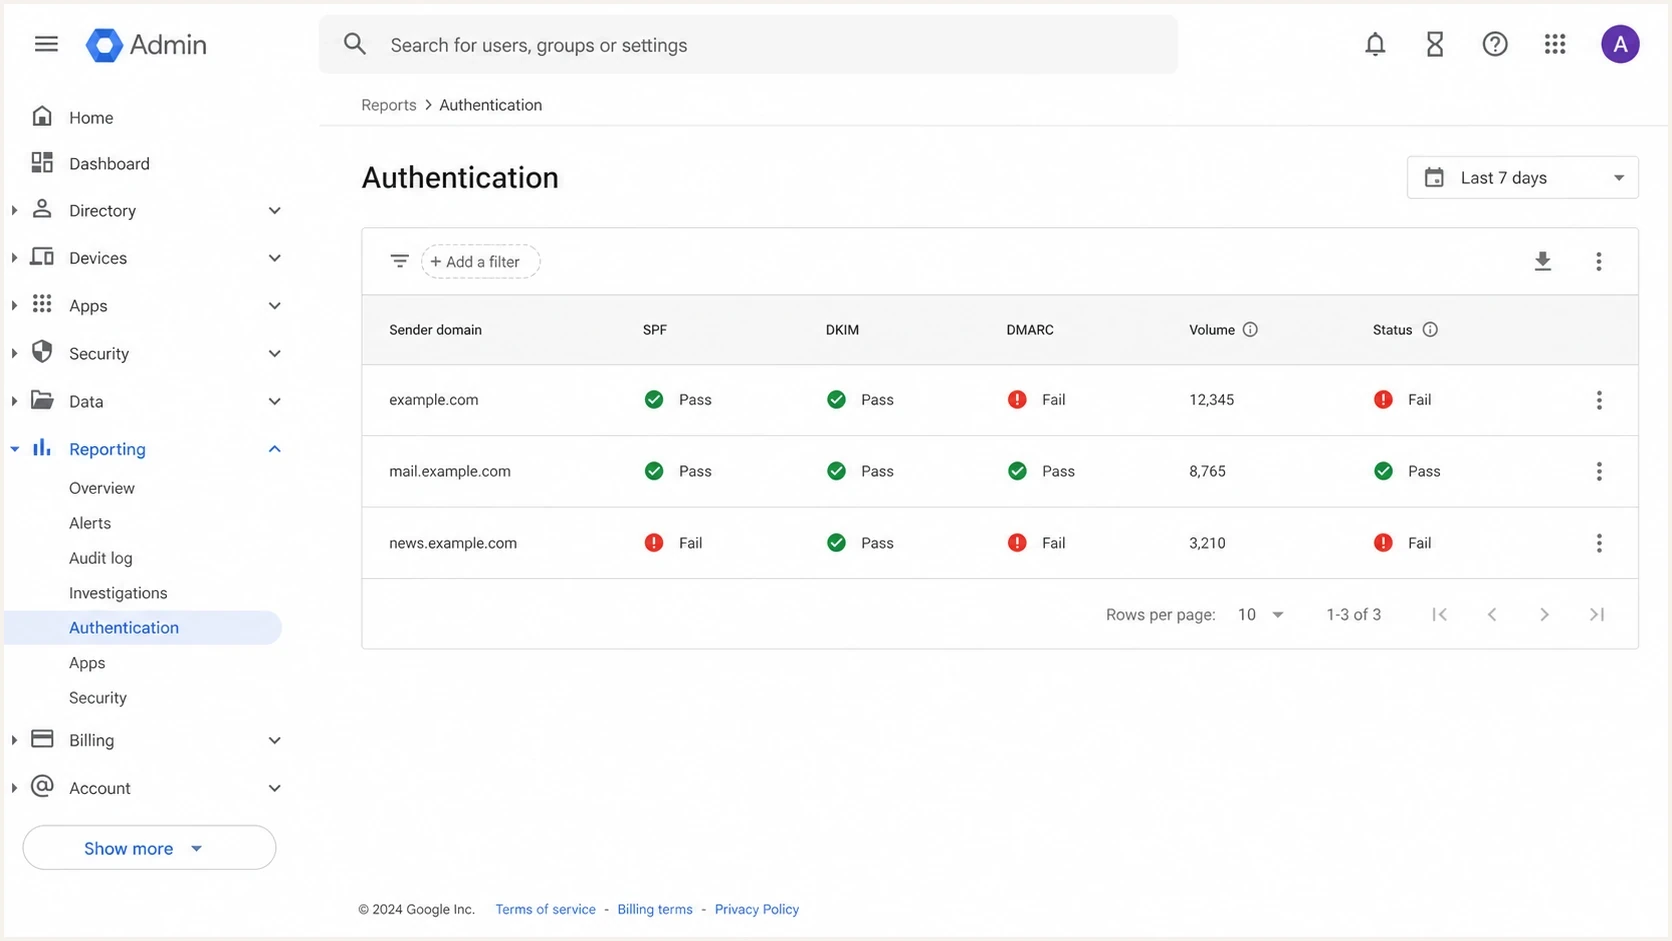Click the calendar icon in date range
Image resolution: width=1672 pixels, height=941 pixels.
(1434, 177)
